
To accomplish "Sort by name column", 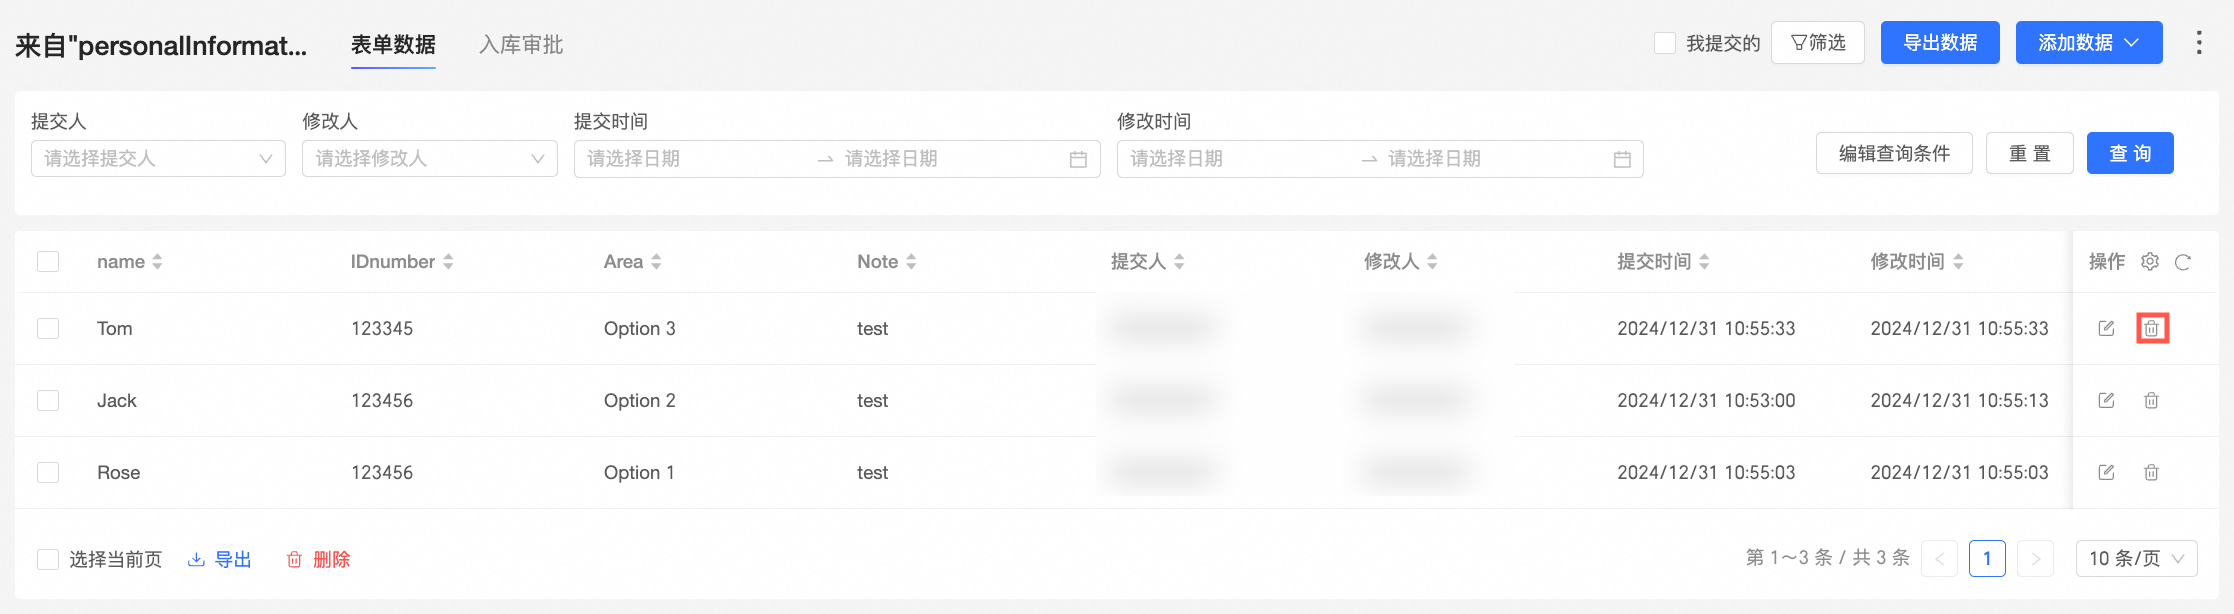I will (157, 261).
